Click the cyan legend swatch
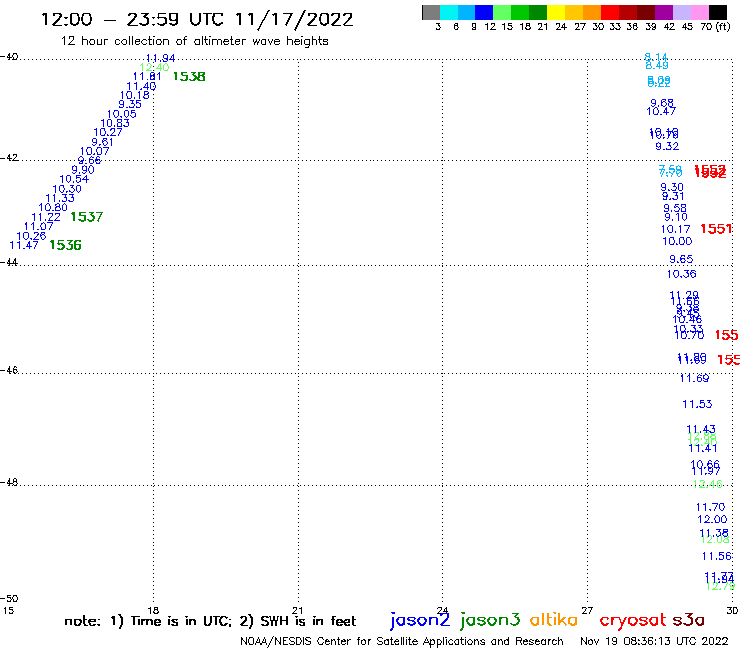740x650 pixels. pos(449,12)
